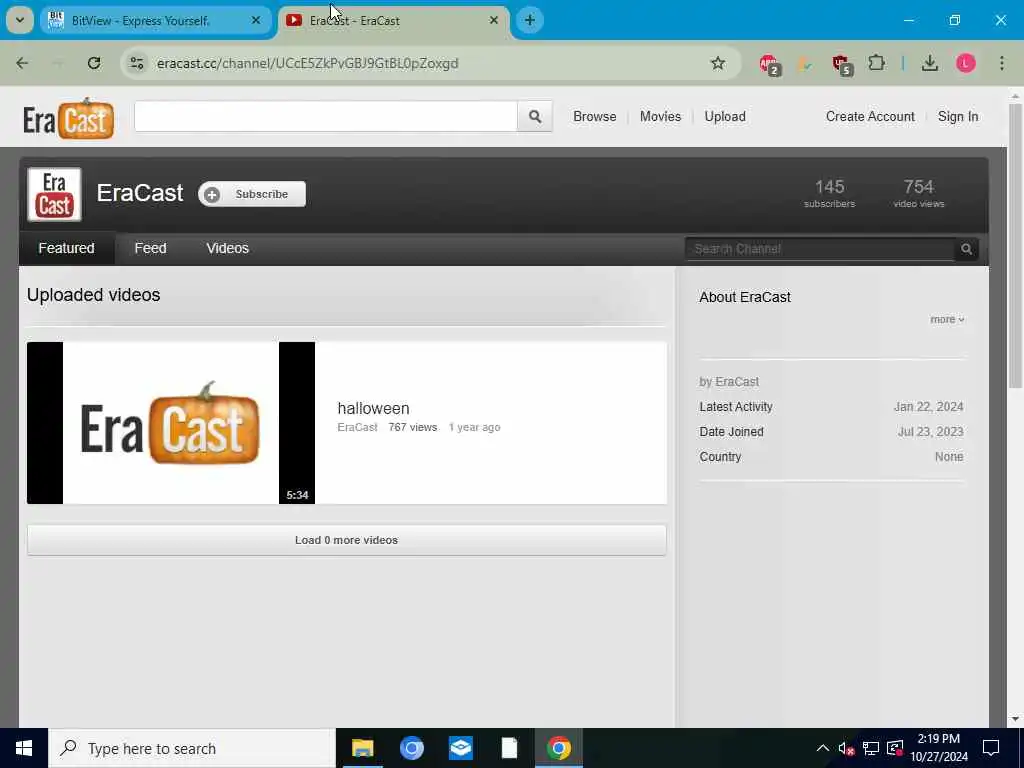Image resolution: width=1024 pixels, height=768 pixels.
Task: Close the BitView tab
Action: (256, 20)
